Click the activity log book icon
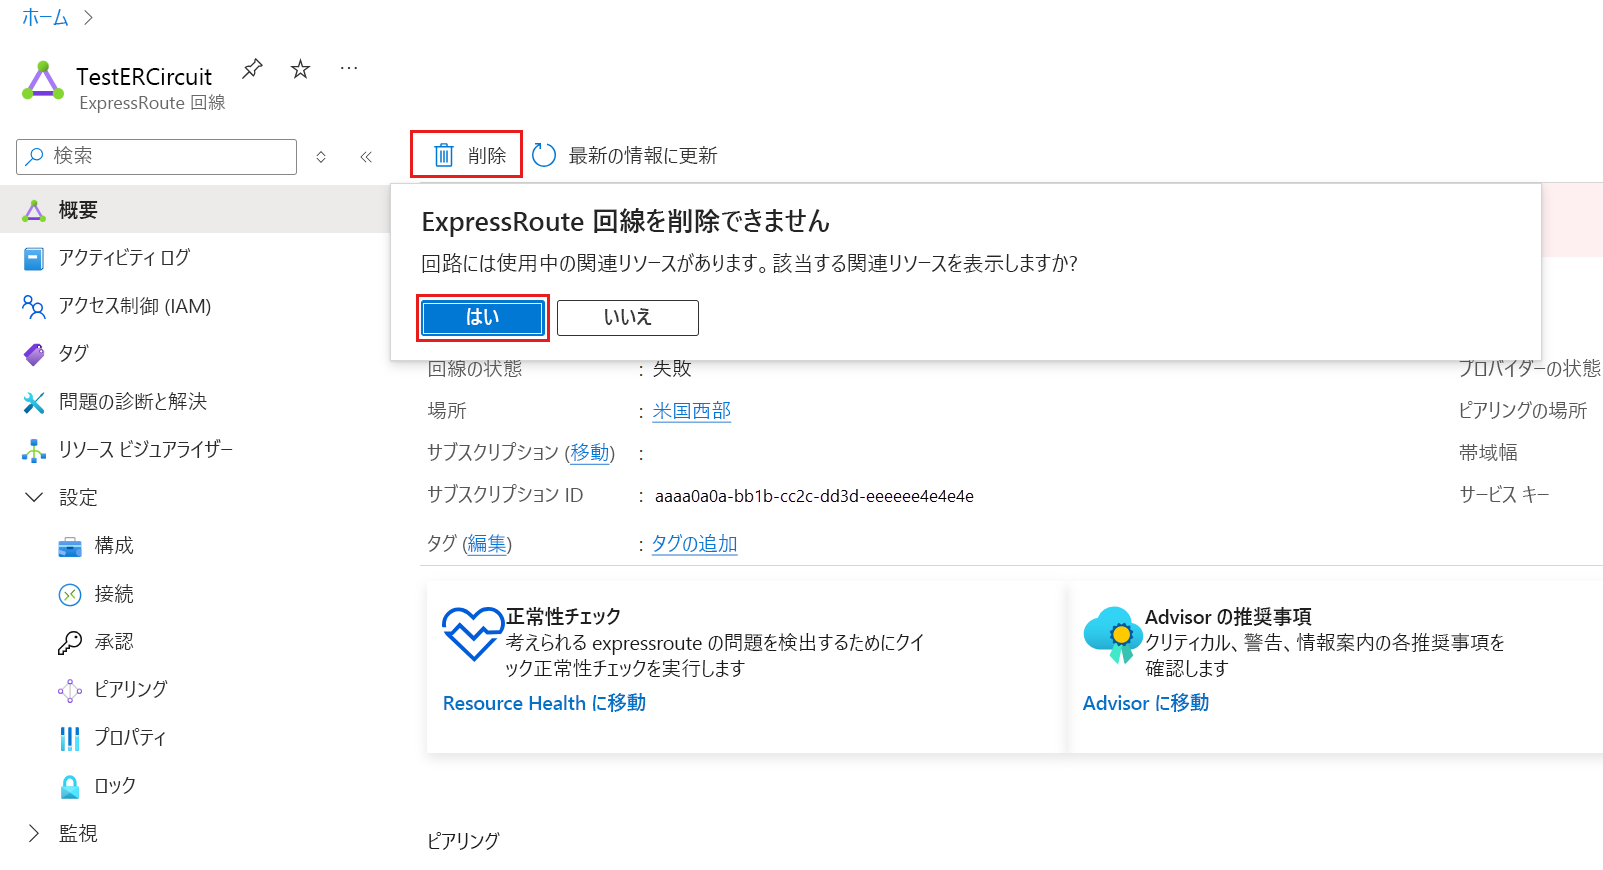1603x870 pixels. (x=34, y=259)
